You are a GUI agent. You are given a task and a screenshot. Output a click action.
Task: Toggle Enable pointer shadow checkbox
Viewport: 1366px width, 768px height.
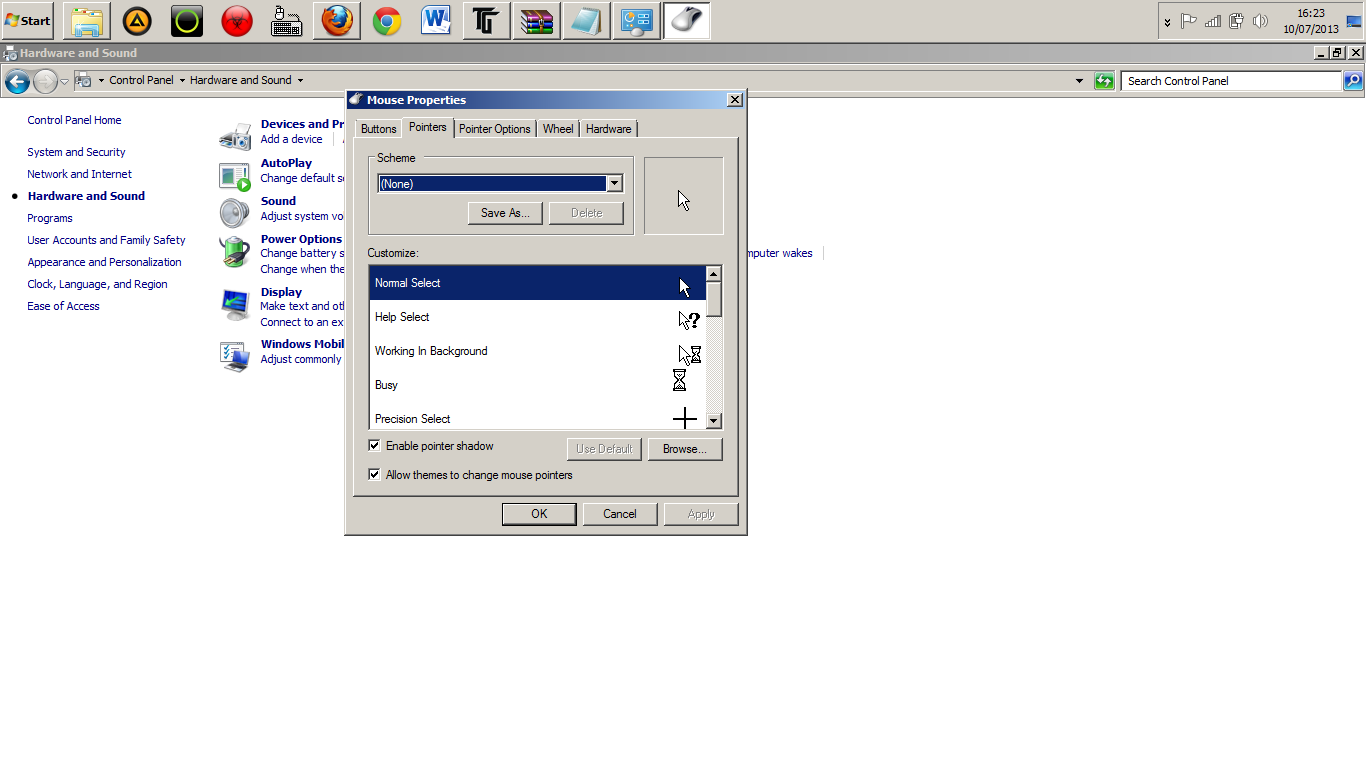point(375,446)
